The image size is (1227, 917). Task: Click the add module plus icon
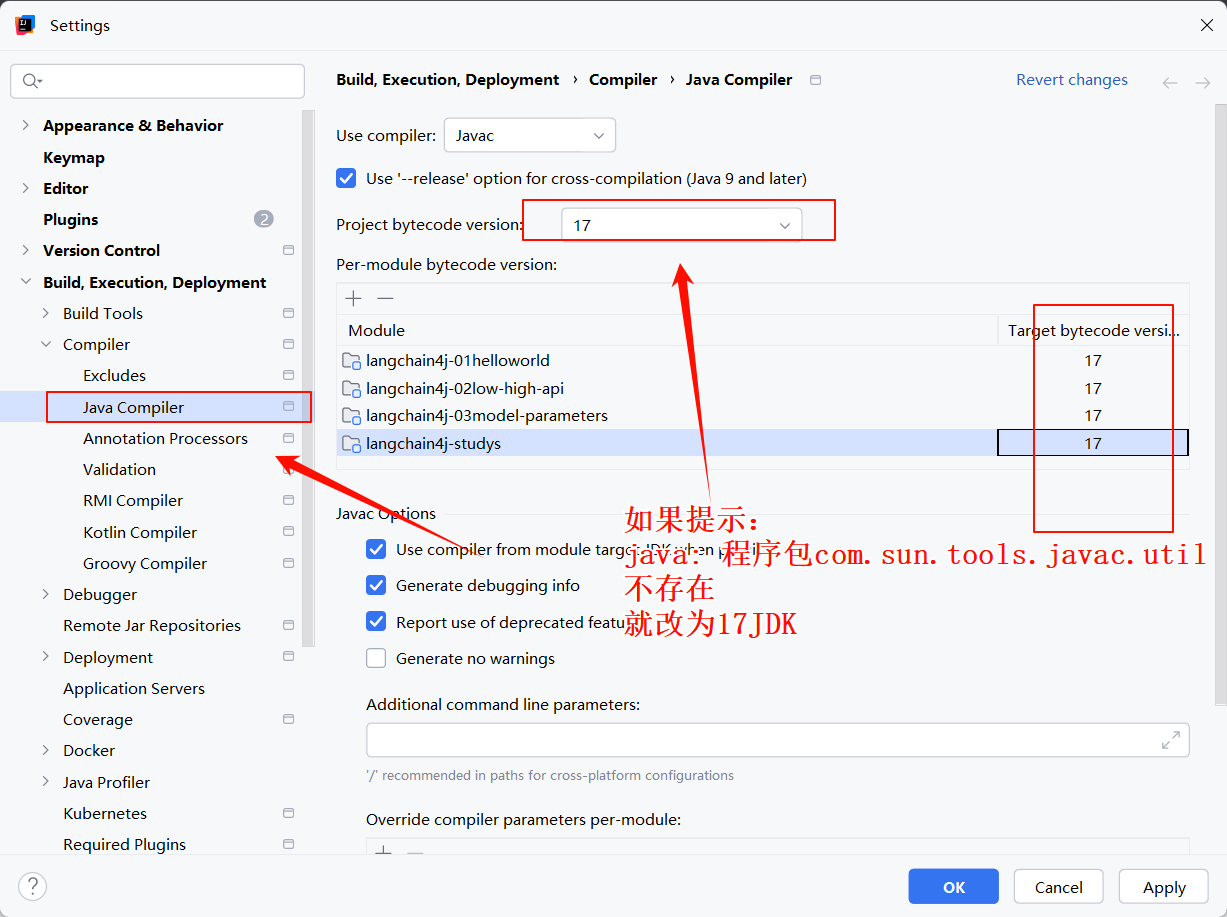tap(354, 298)
